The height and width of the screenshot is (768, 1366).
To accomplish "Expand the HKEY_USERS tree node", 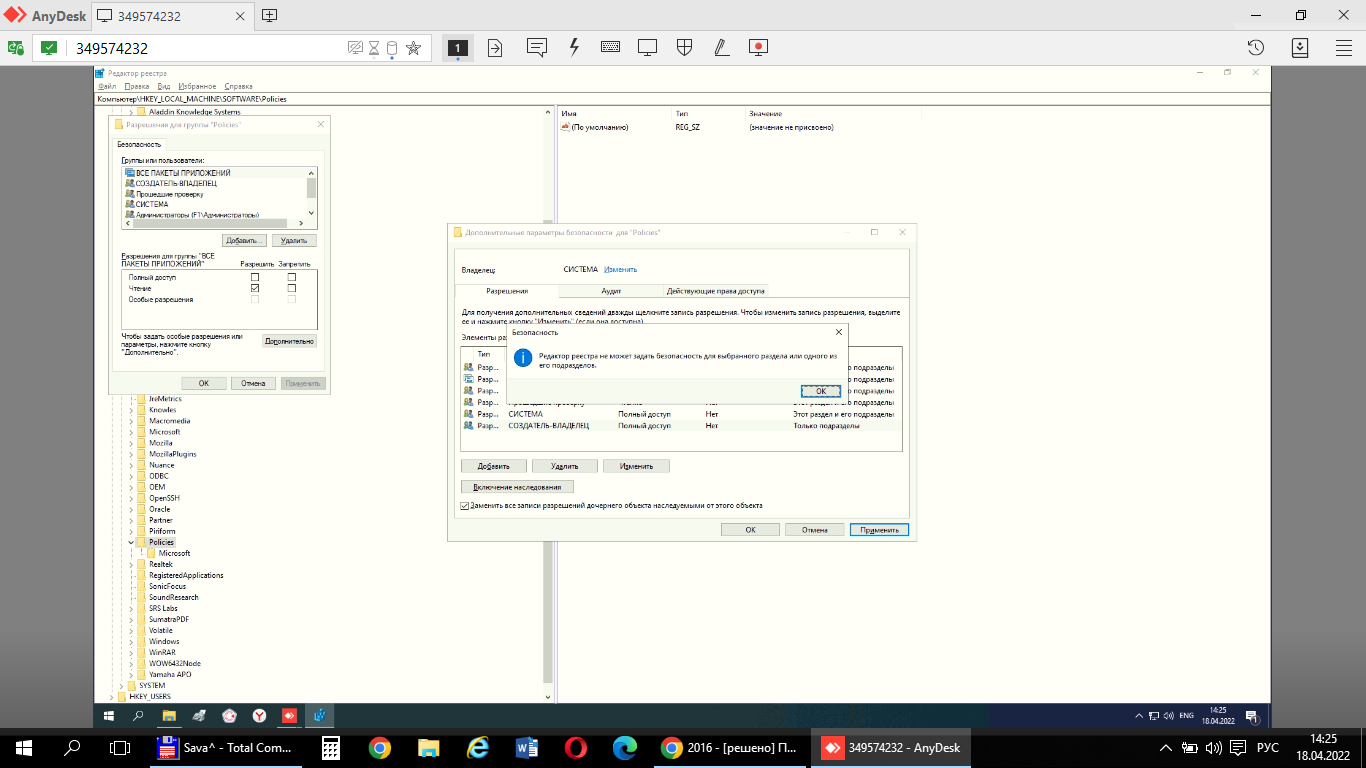I will click(x=110, y=696).
